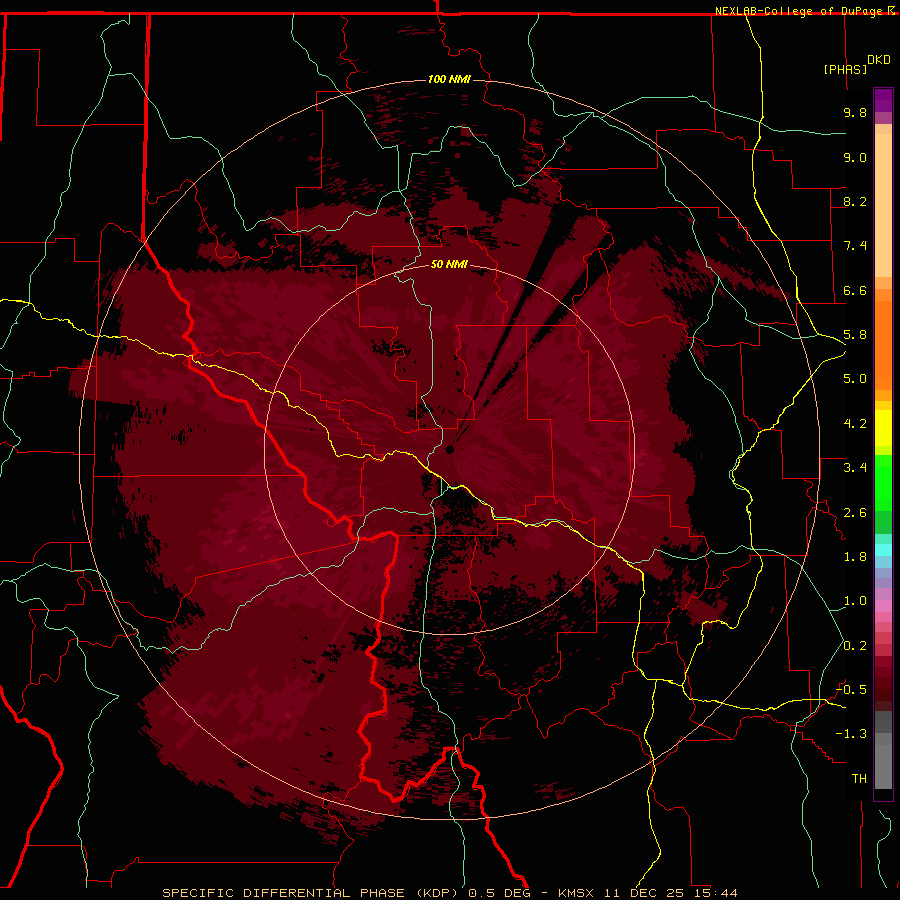Click the 6.6 value on the color scale

click(x=855, y=290)
